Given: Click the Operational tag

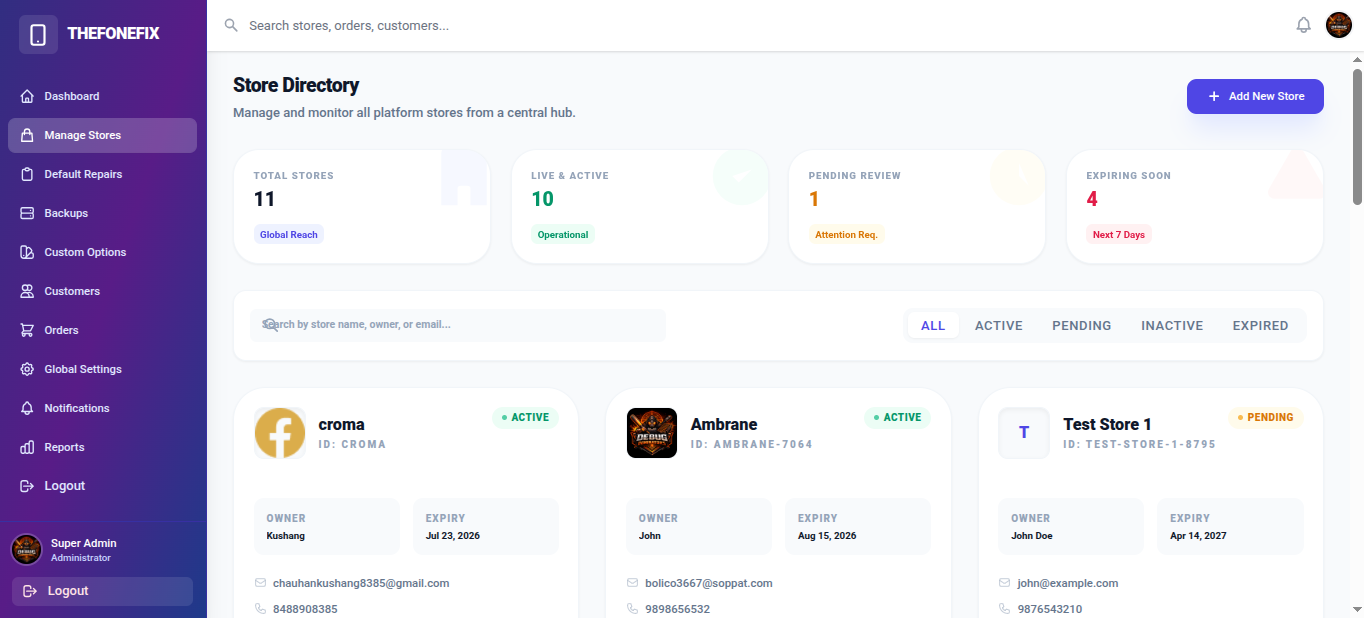Looking at the screenshot, I should point(563,235).
